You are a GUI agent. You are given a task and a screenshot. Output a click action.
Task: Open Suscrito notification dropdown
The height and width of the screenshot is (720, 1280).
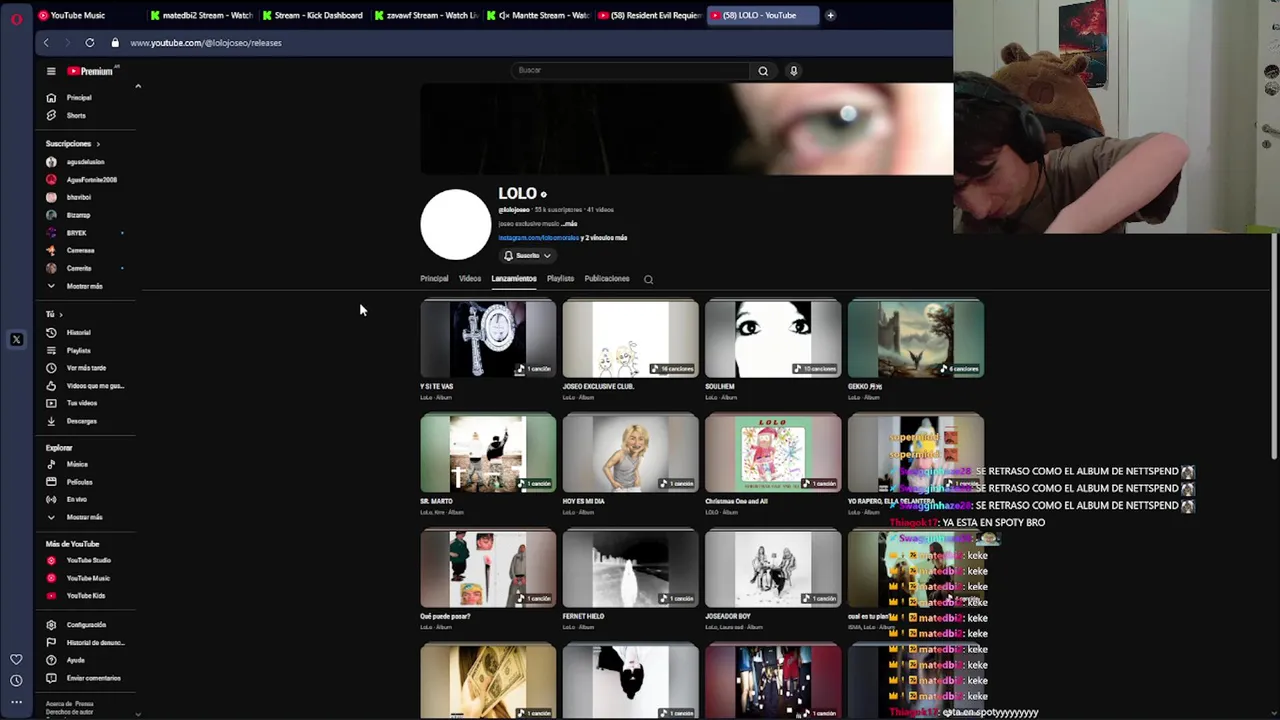point(527,256)
